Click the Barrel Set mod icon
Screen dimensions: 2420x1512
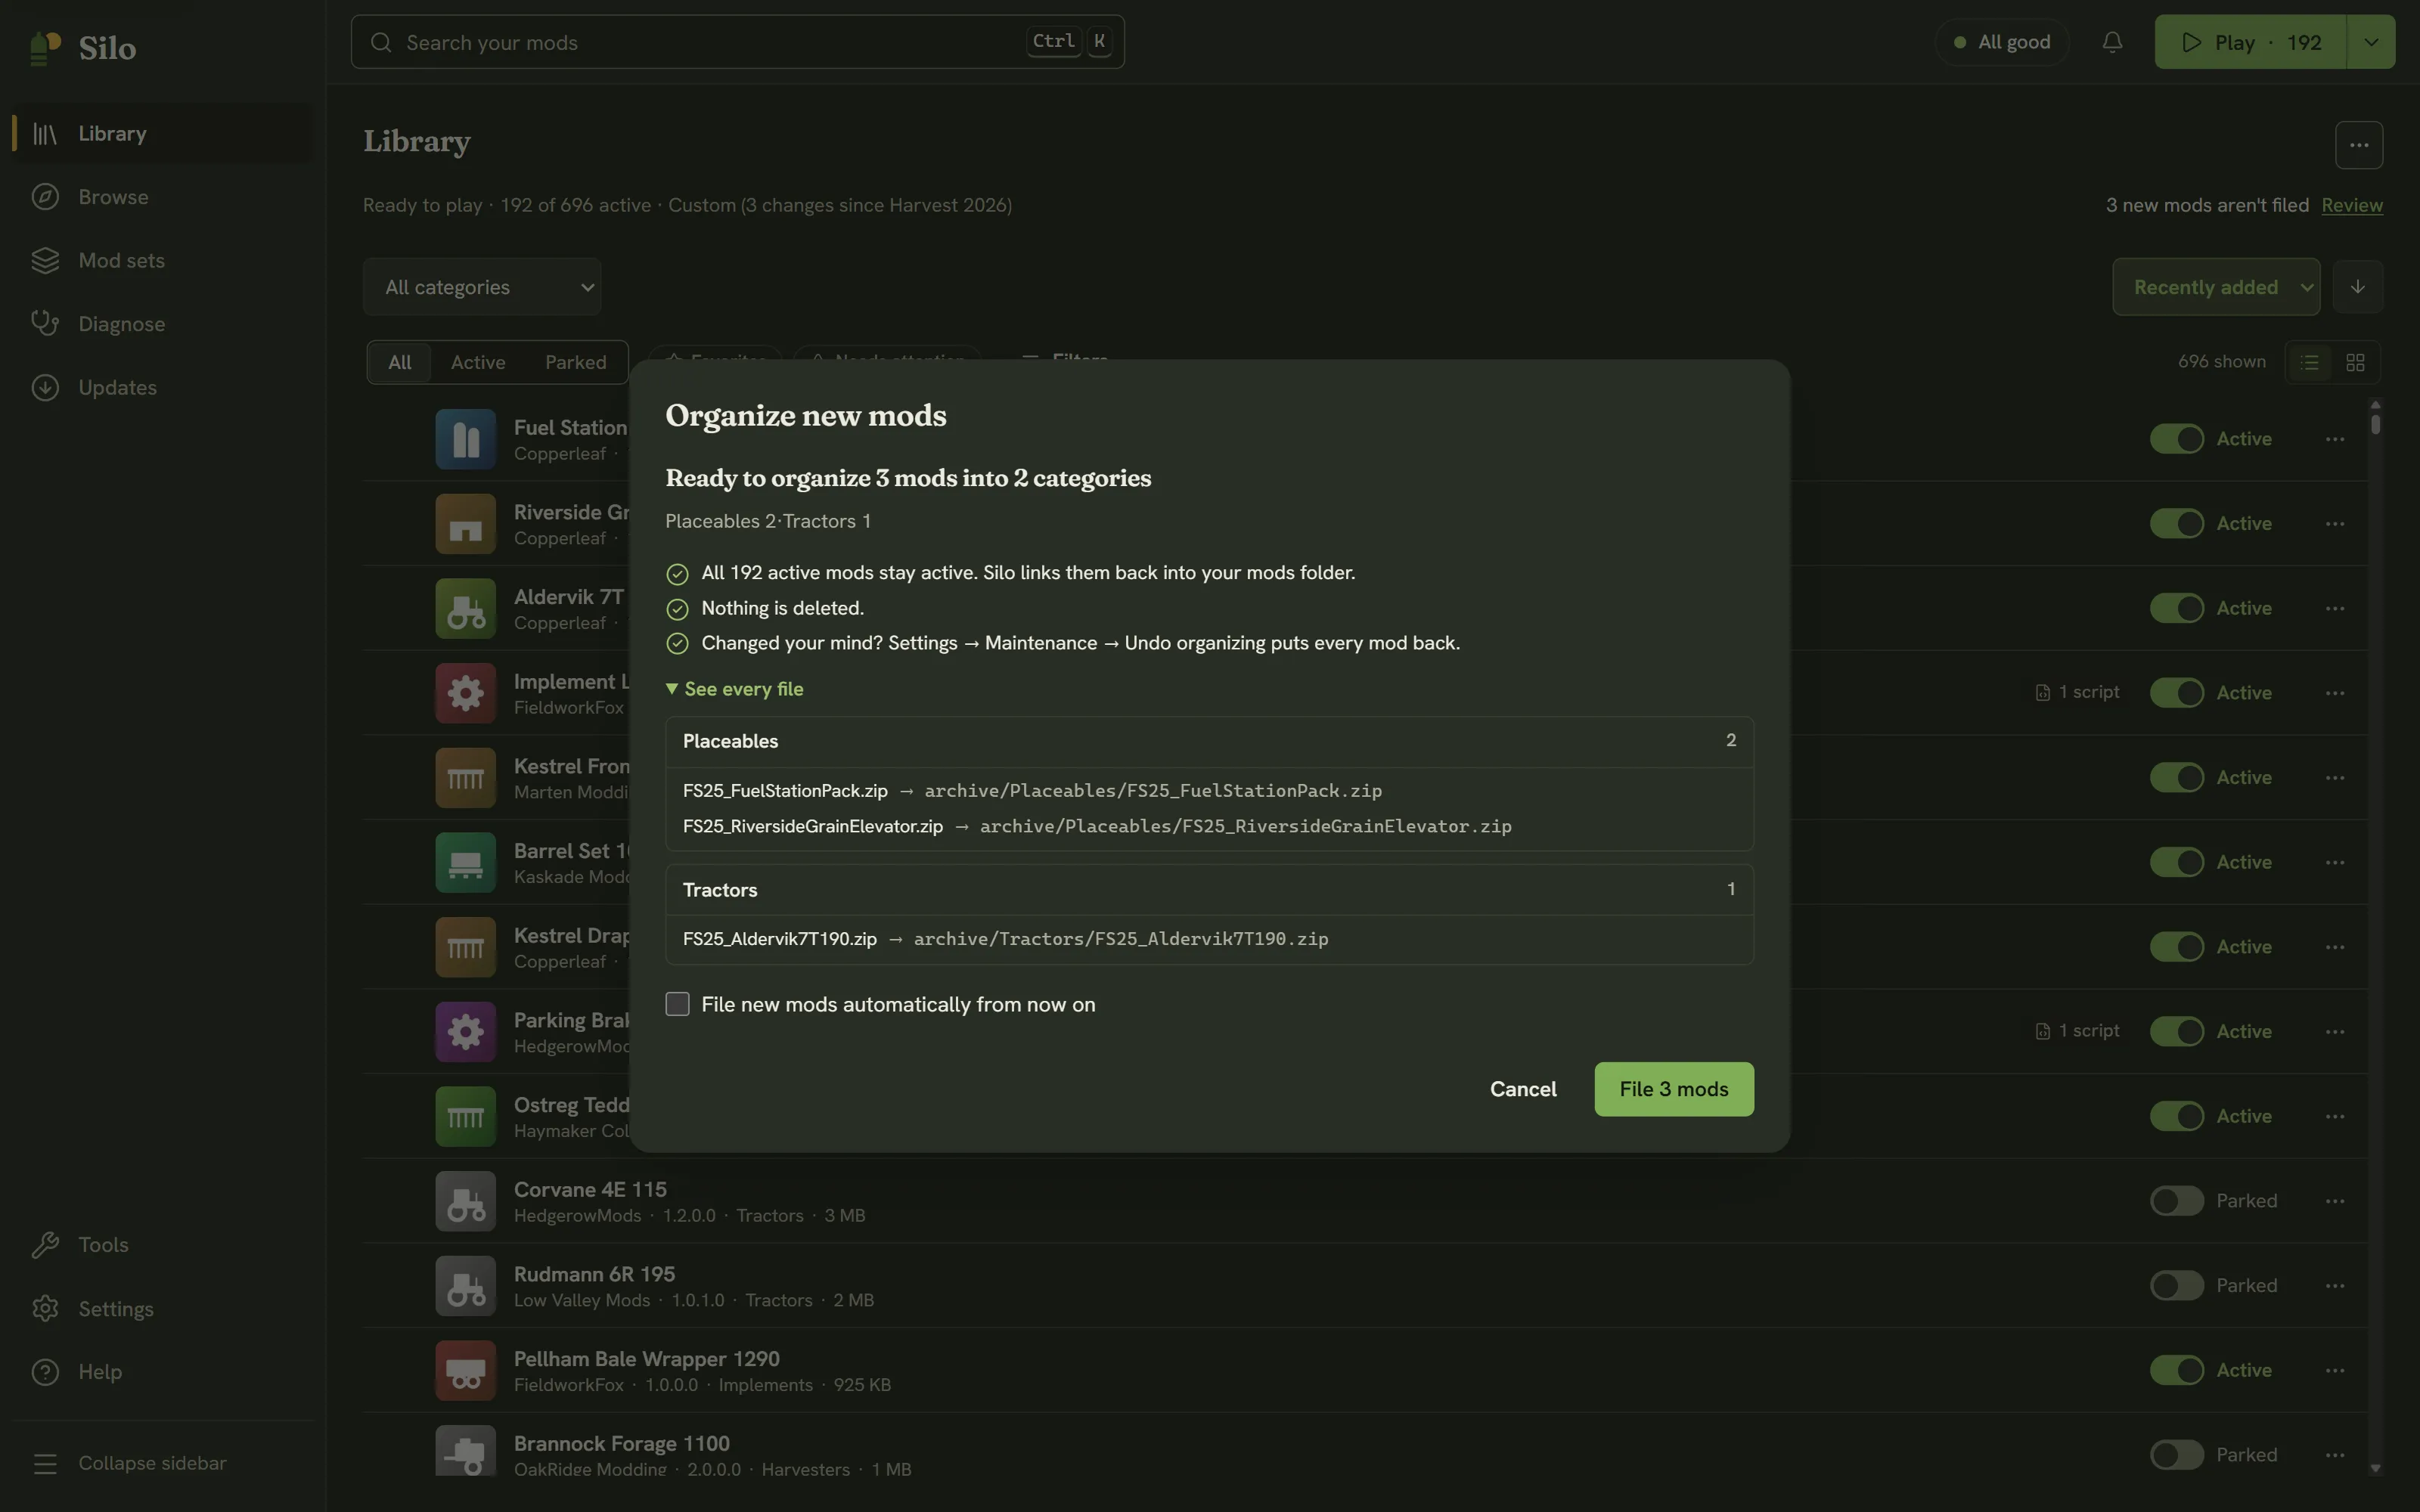pos(465,863)
